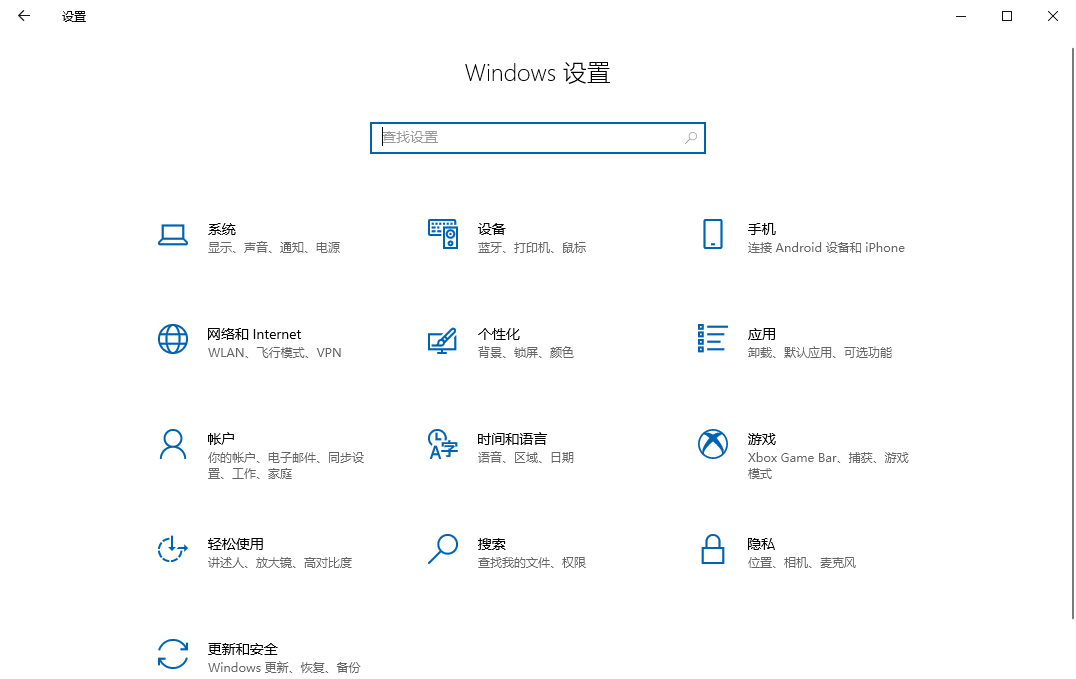Select the 应用 category title
1076x679 pixels.
pos(762,334)
